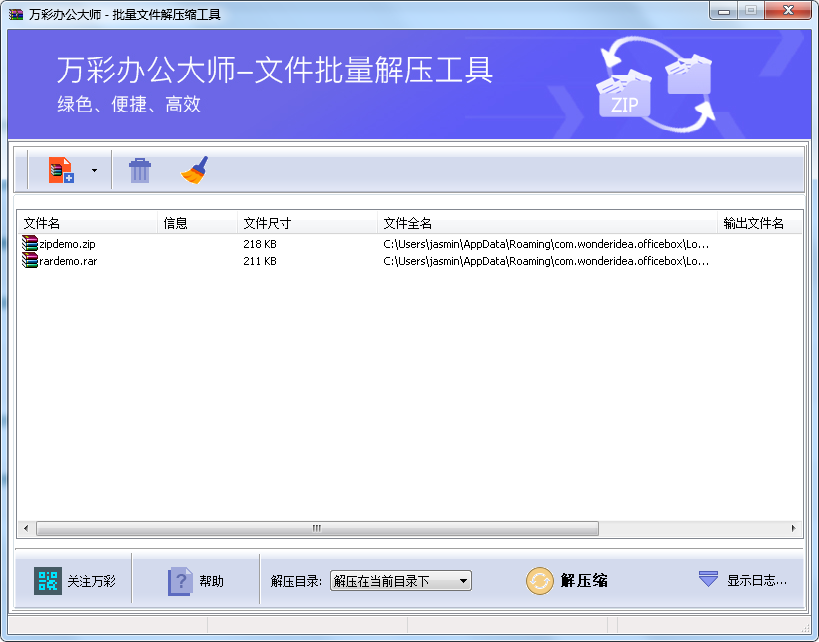Click the 信息 column header

(x=197, y=224)
